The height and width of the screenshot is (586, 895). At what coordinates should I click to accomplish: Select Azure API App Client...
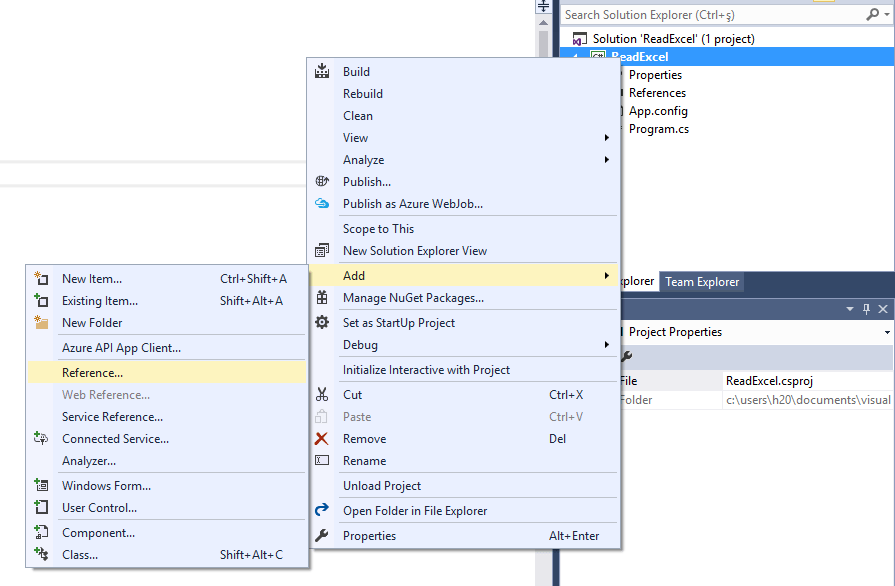(167, 347)
